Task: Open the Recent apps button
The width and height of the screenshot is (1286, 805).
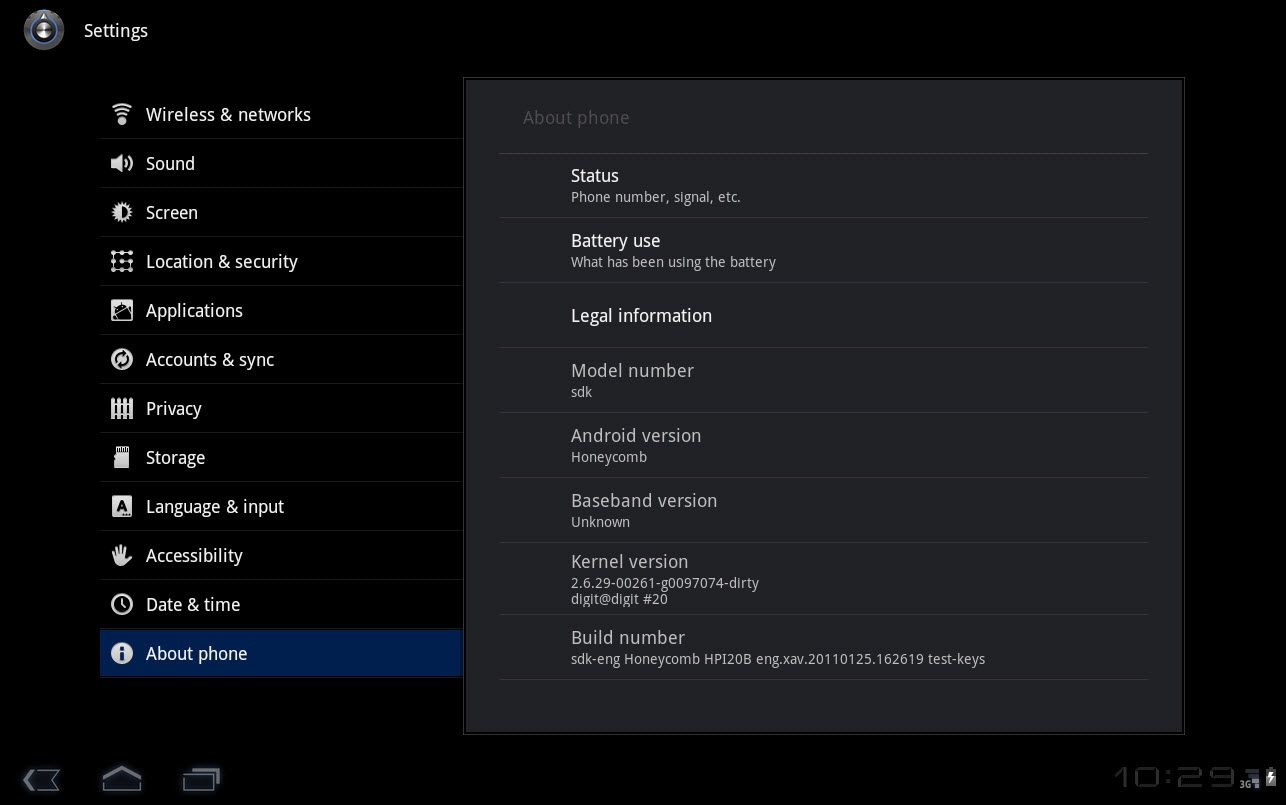Action: pos(201,779)
